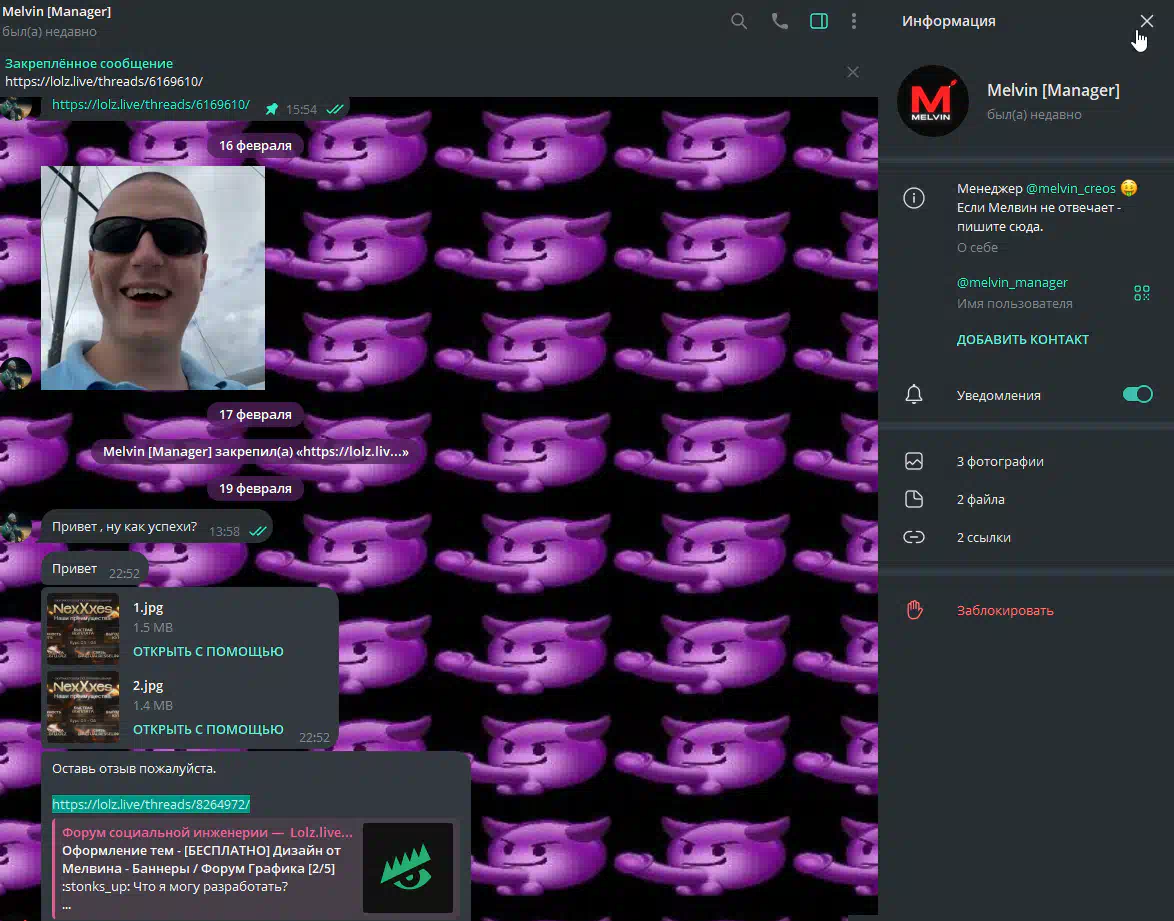Click the notifications bell icon
Screen dimensions: 1174x921
913,395
